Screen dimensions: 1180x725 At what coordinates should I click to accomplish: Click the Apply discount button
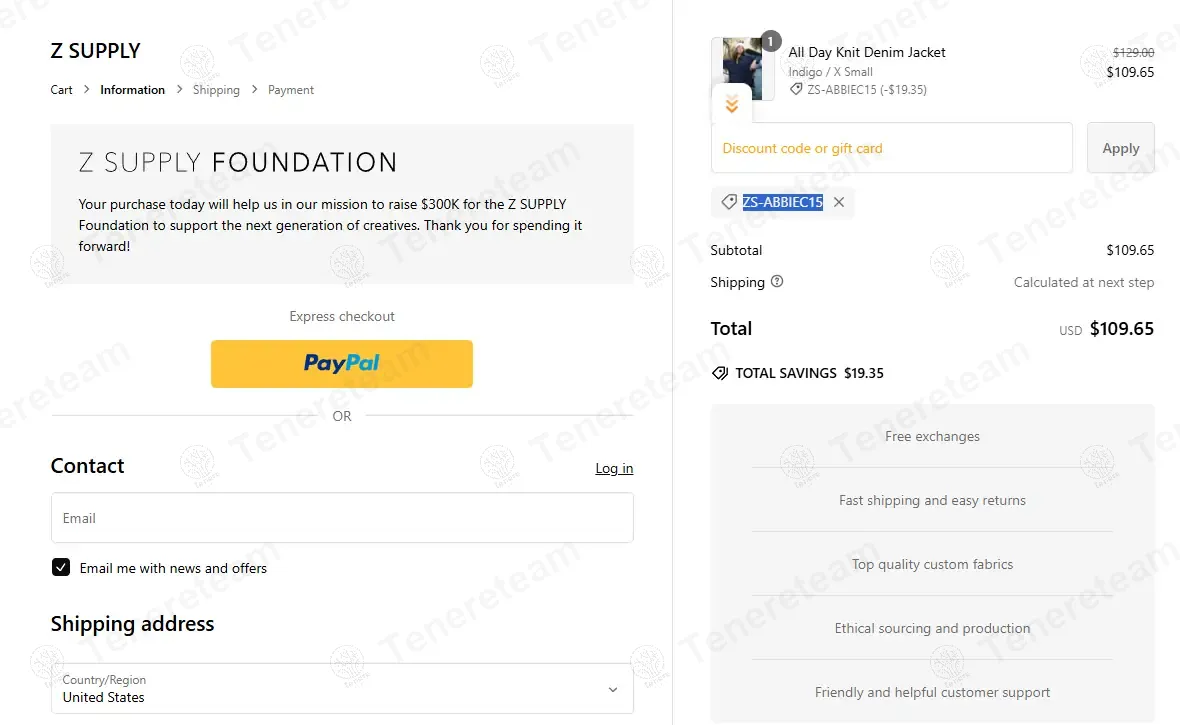pyautogui.click(x=1120, y=148)
